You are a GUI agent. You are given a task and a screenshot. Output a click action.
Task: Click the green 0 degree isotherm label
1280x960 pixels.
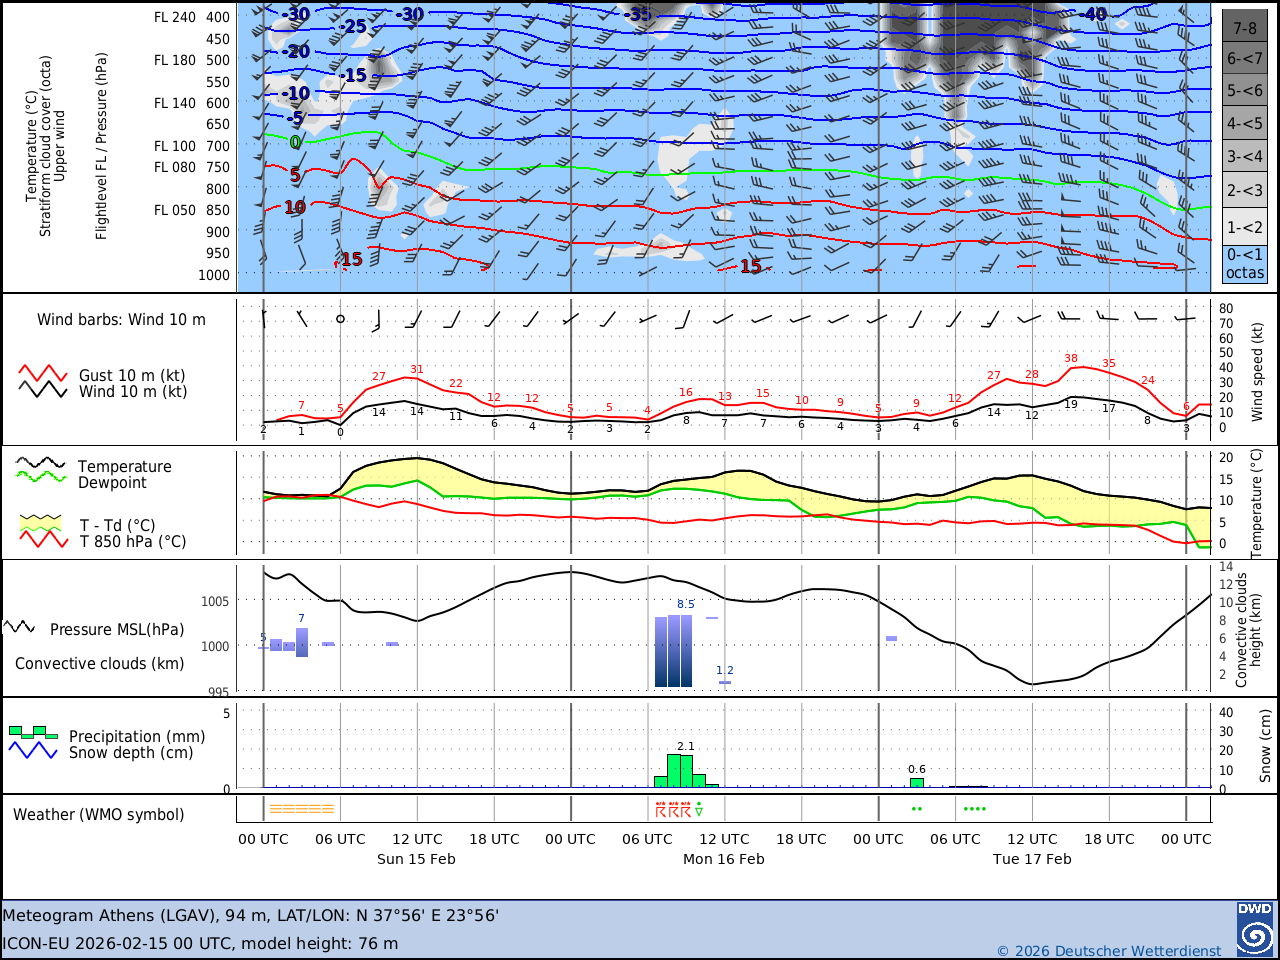click(295, 143)
